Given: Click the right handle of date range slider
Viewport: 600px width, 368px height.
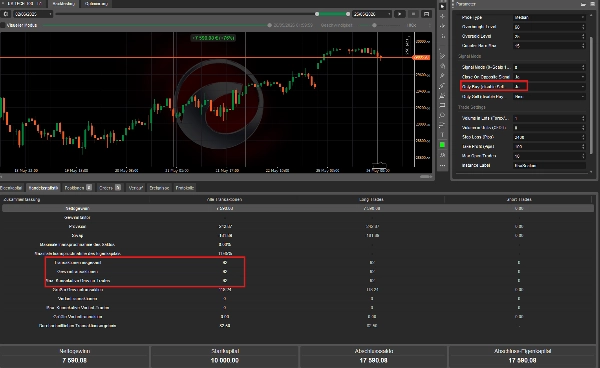Looking at the screenshot, I should [348, 14].
